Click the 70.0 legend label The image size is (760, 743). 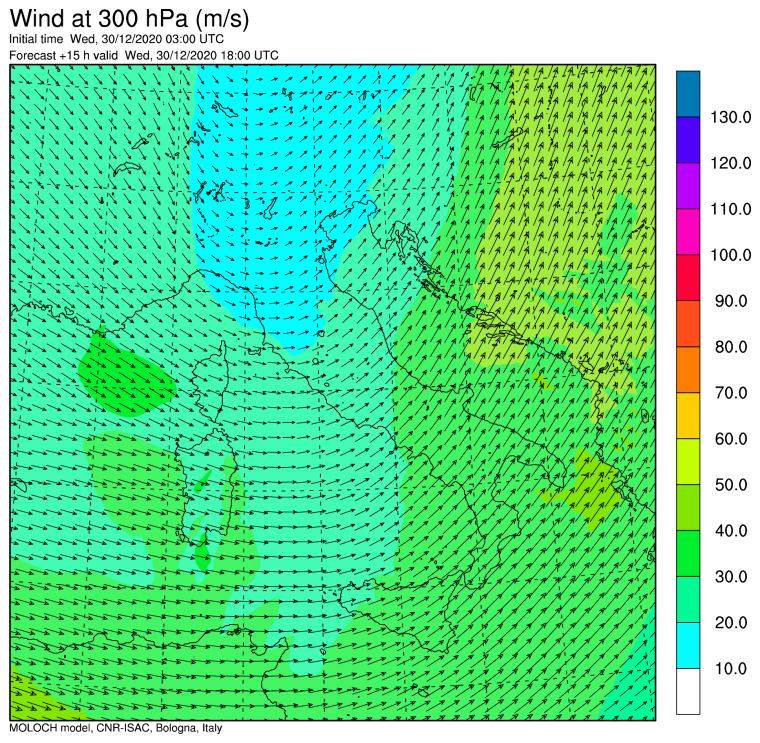point(731,393)
